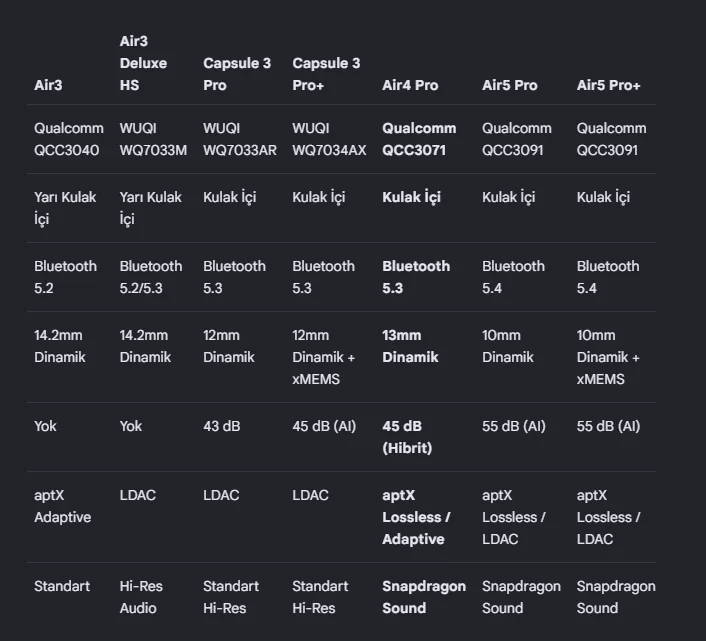Click the 43 dB noise cancelling cell
706x641 pixels.
click(x=222, y=426)
